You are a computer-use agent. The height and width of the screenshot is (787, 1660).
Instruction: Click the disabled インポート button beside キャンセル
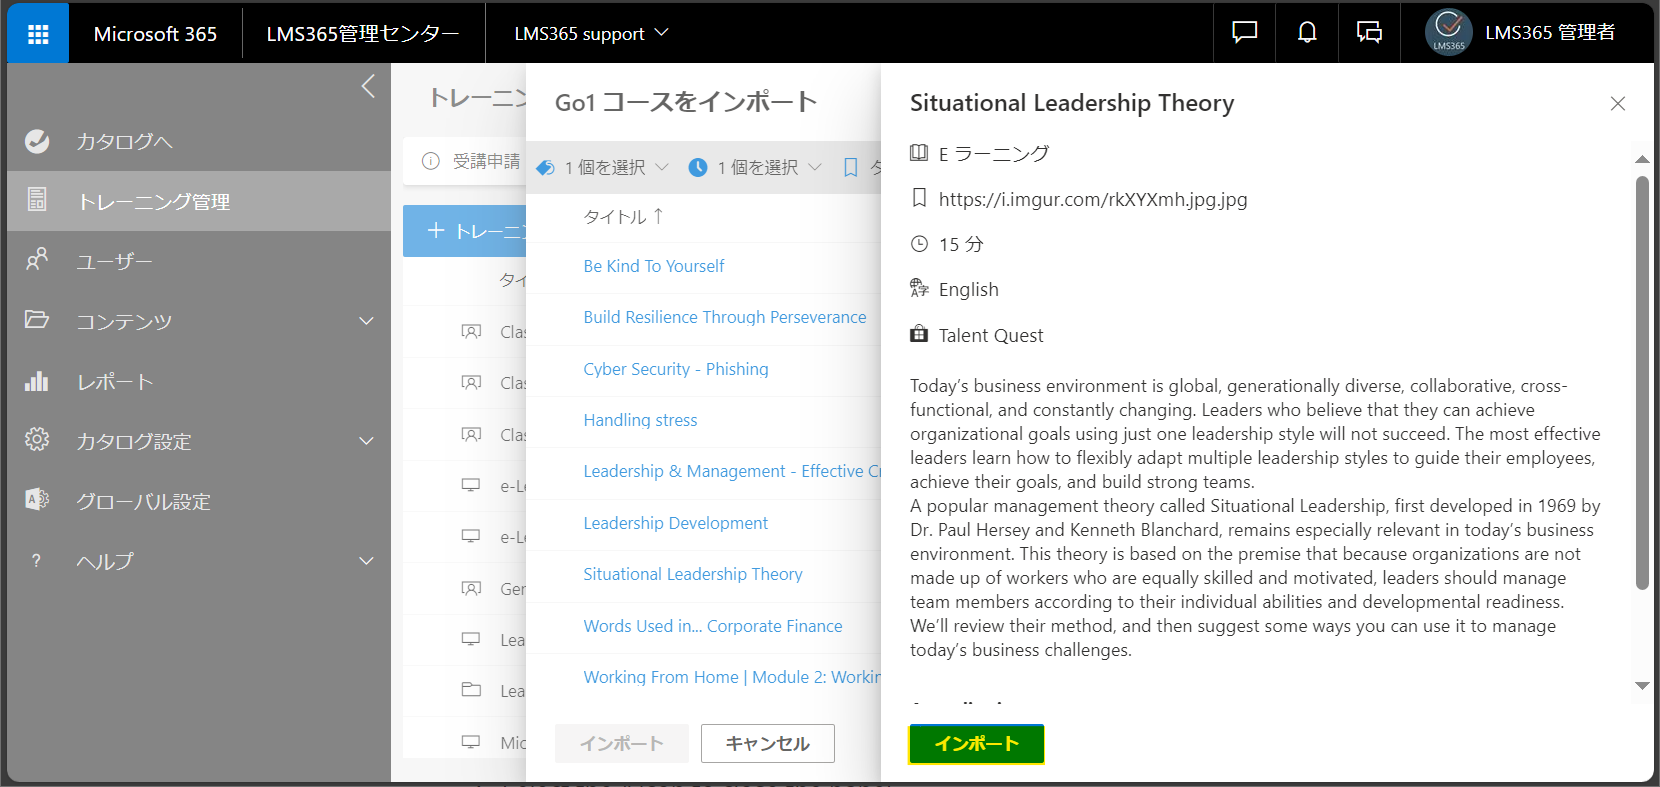point(622,744)
